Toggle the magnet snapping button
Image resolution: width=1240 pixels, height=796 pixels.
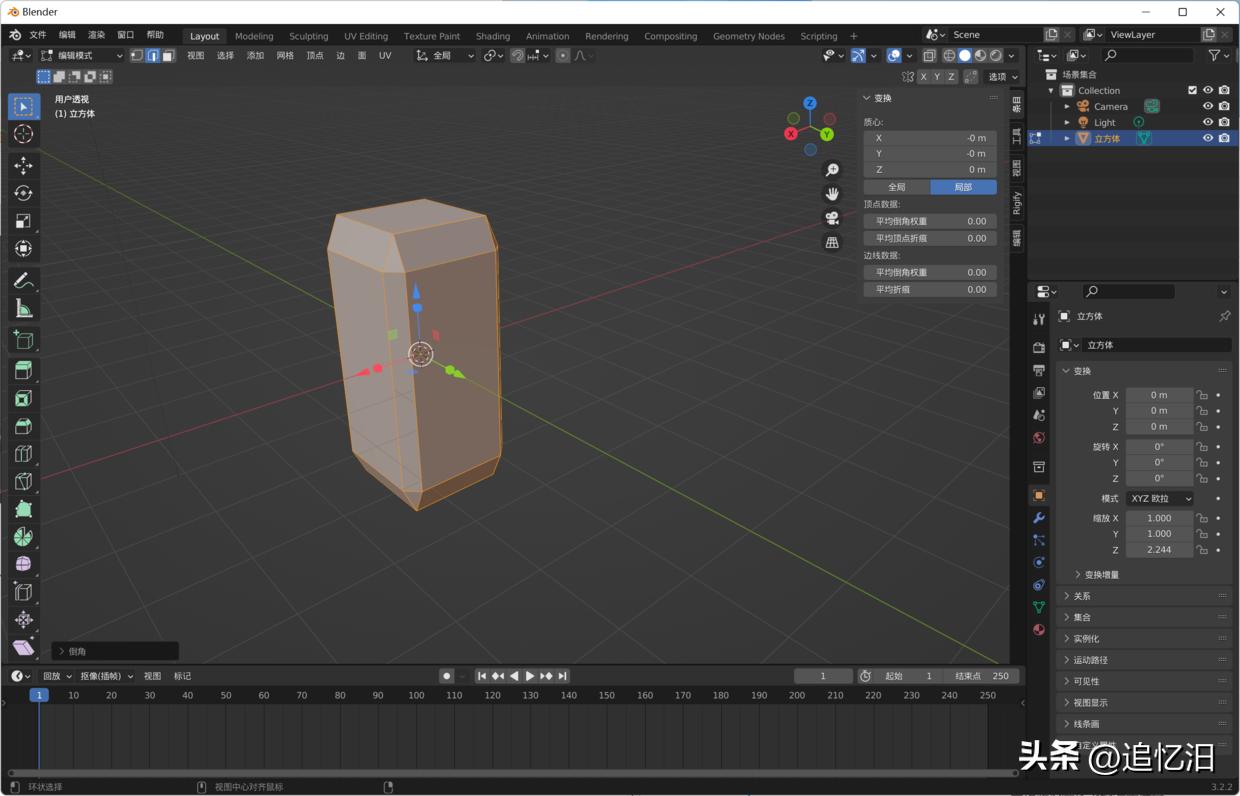coord(517,55)
